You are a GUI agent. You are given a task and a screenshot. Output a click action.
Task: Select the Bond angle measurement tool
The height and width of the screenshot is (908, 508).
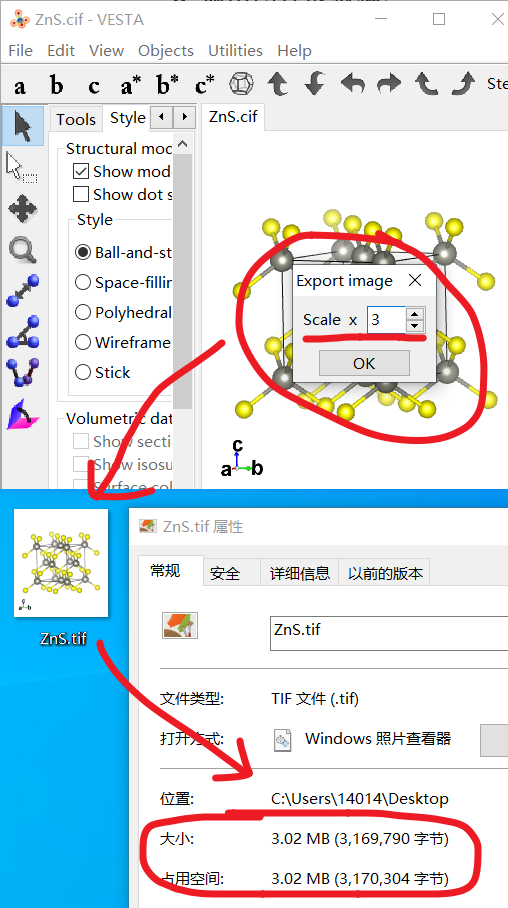click(x=23, y=331)
